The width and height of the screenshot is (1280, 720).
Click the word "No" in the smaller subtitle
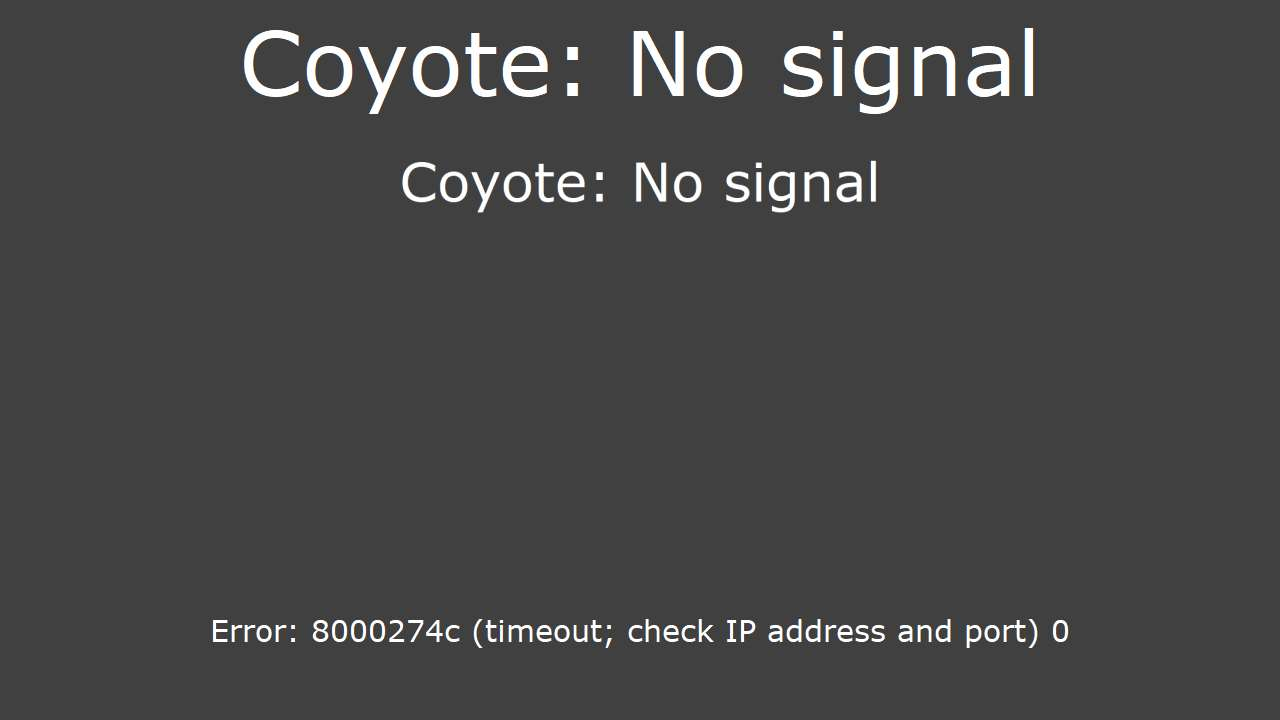(x=667, y=183)
